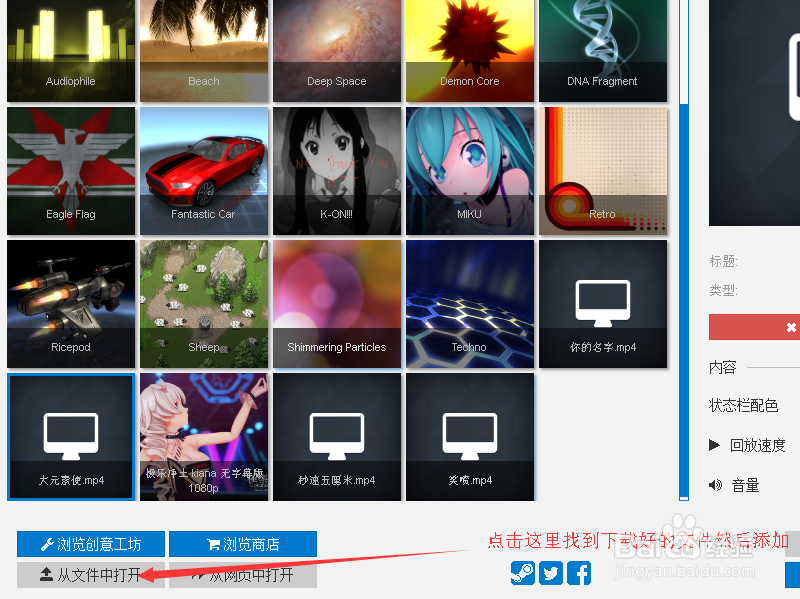Click the 笑喷.mp4 file name

470,481
